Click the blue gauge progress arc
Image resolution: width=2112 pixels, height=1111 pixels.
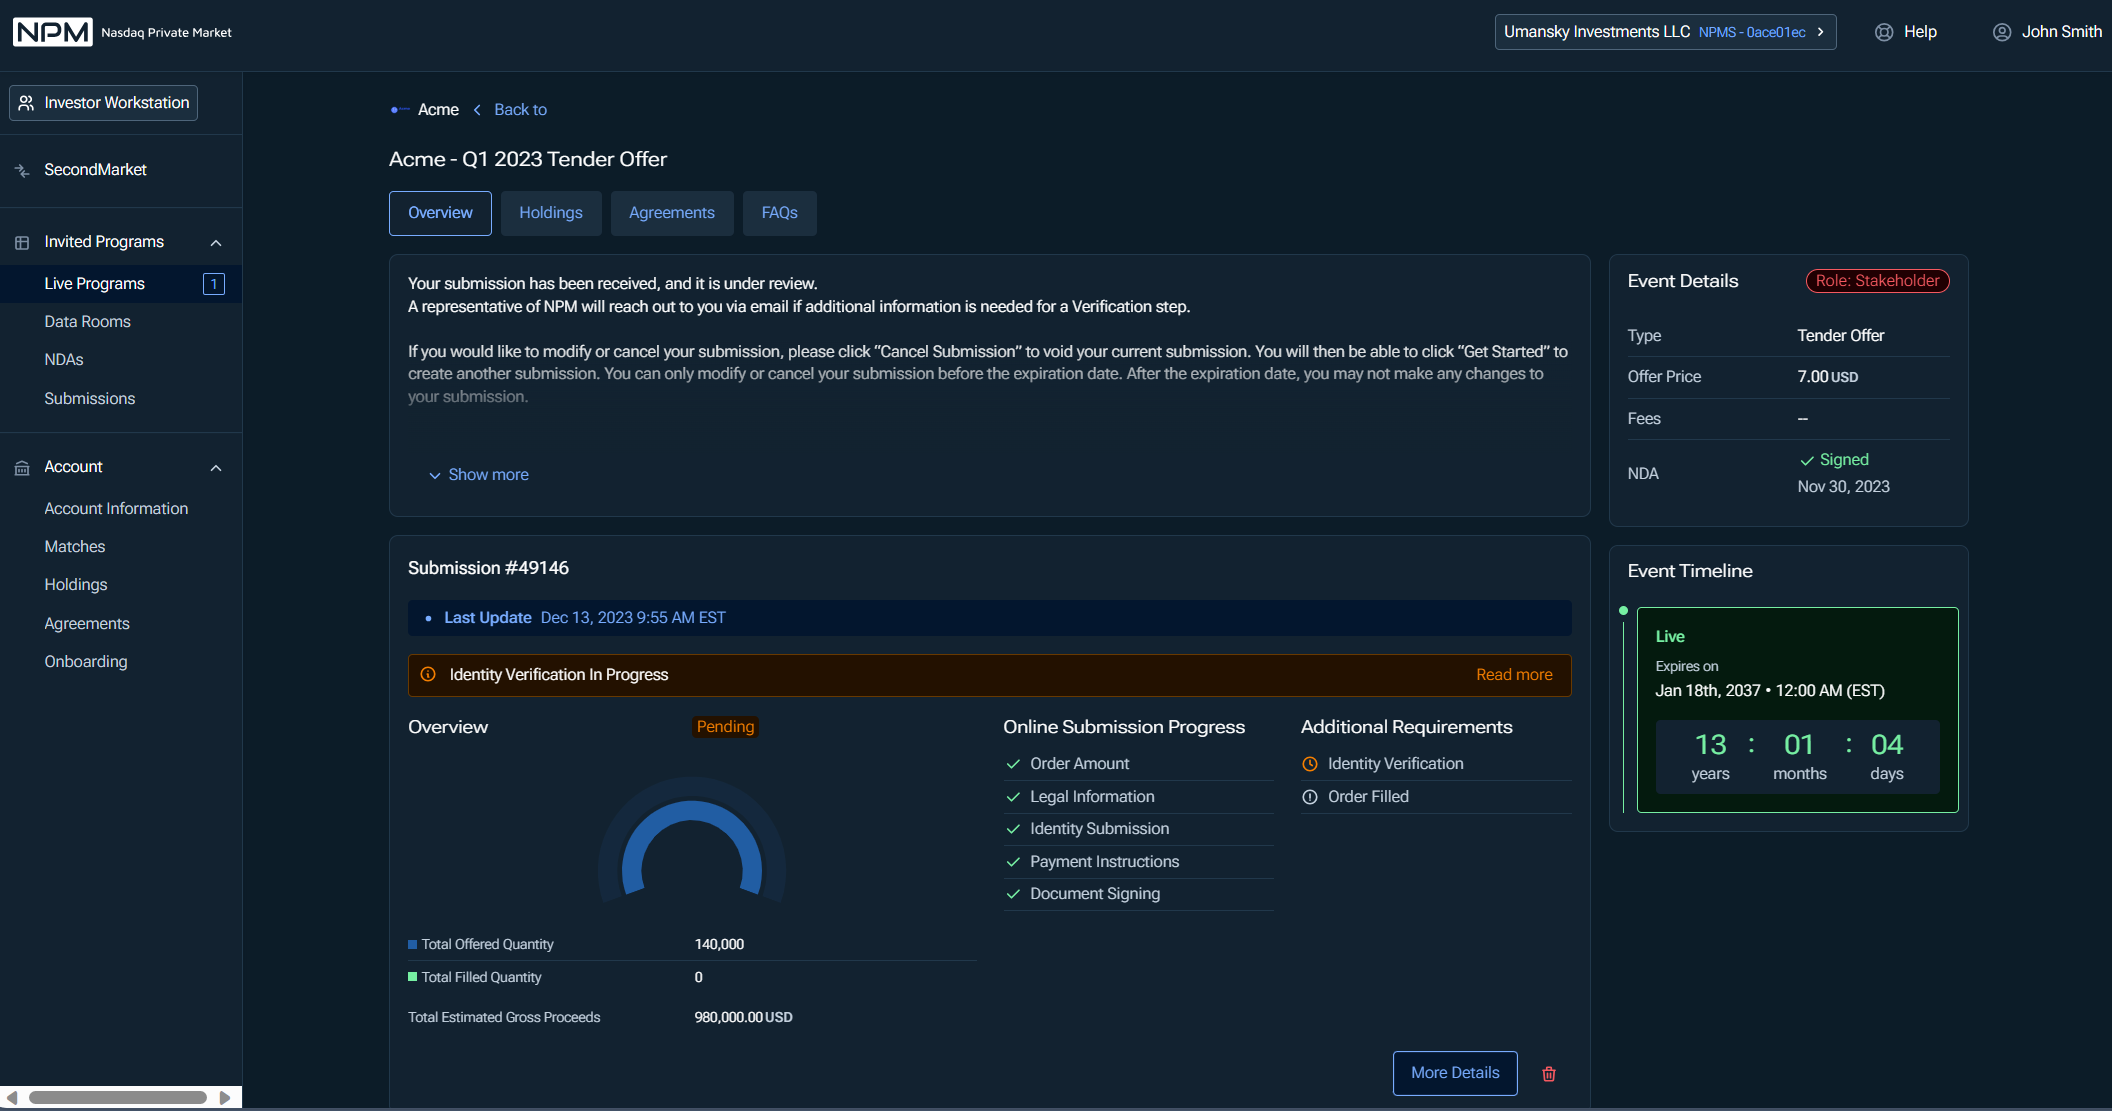(692, 813)
